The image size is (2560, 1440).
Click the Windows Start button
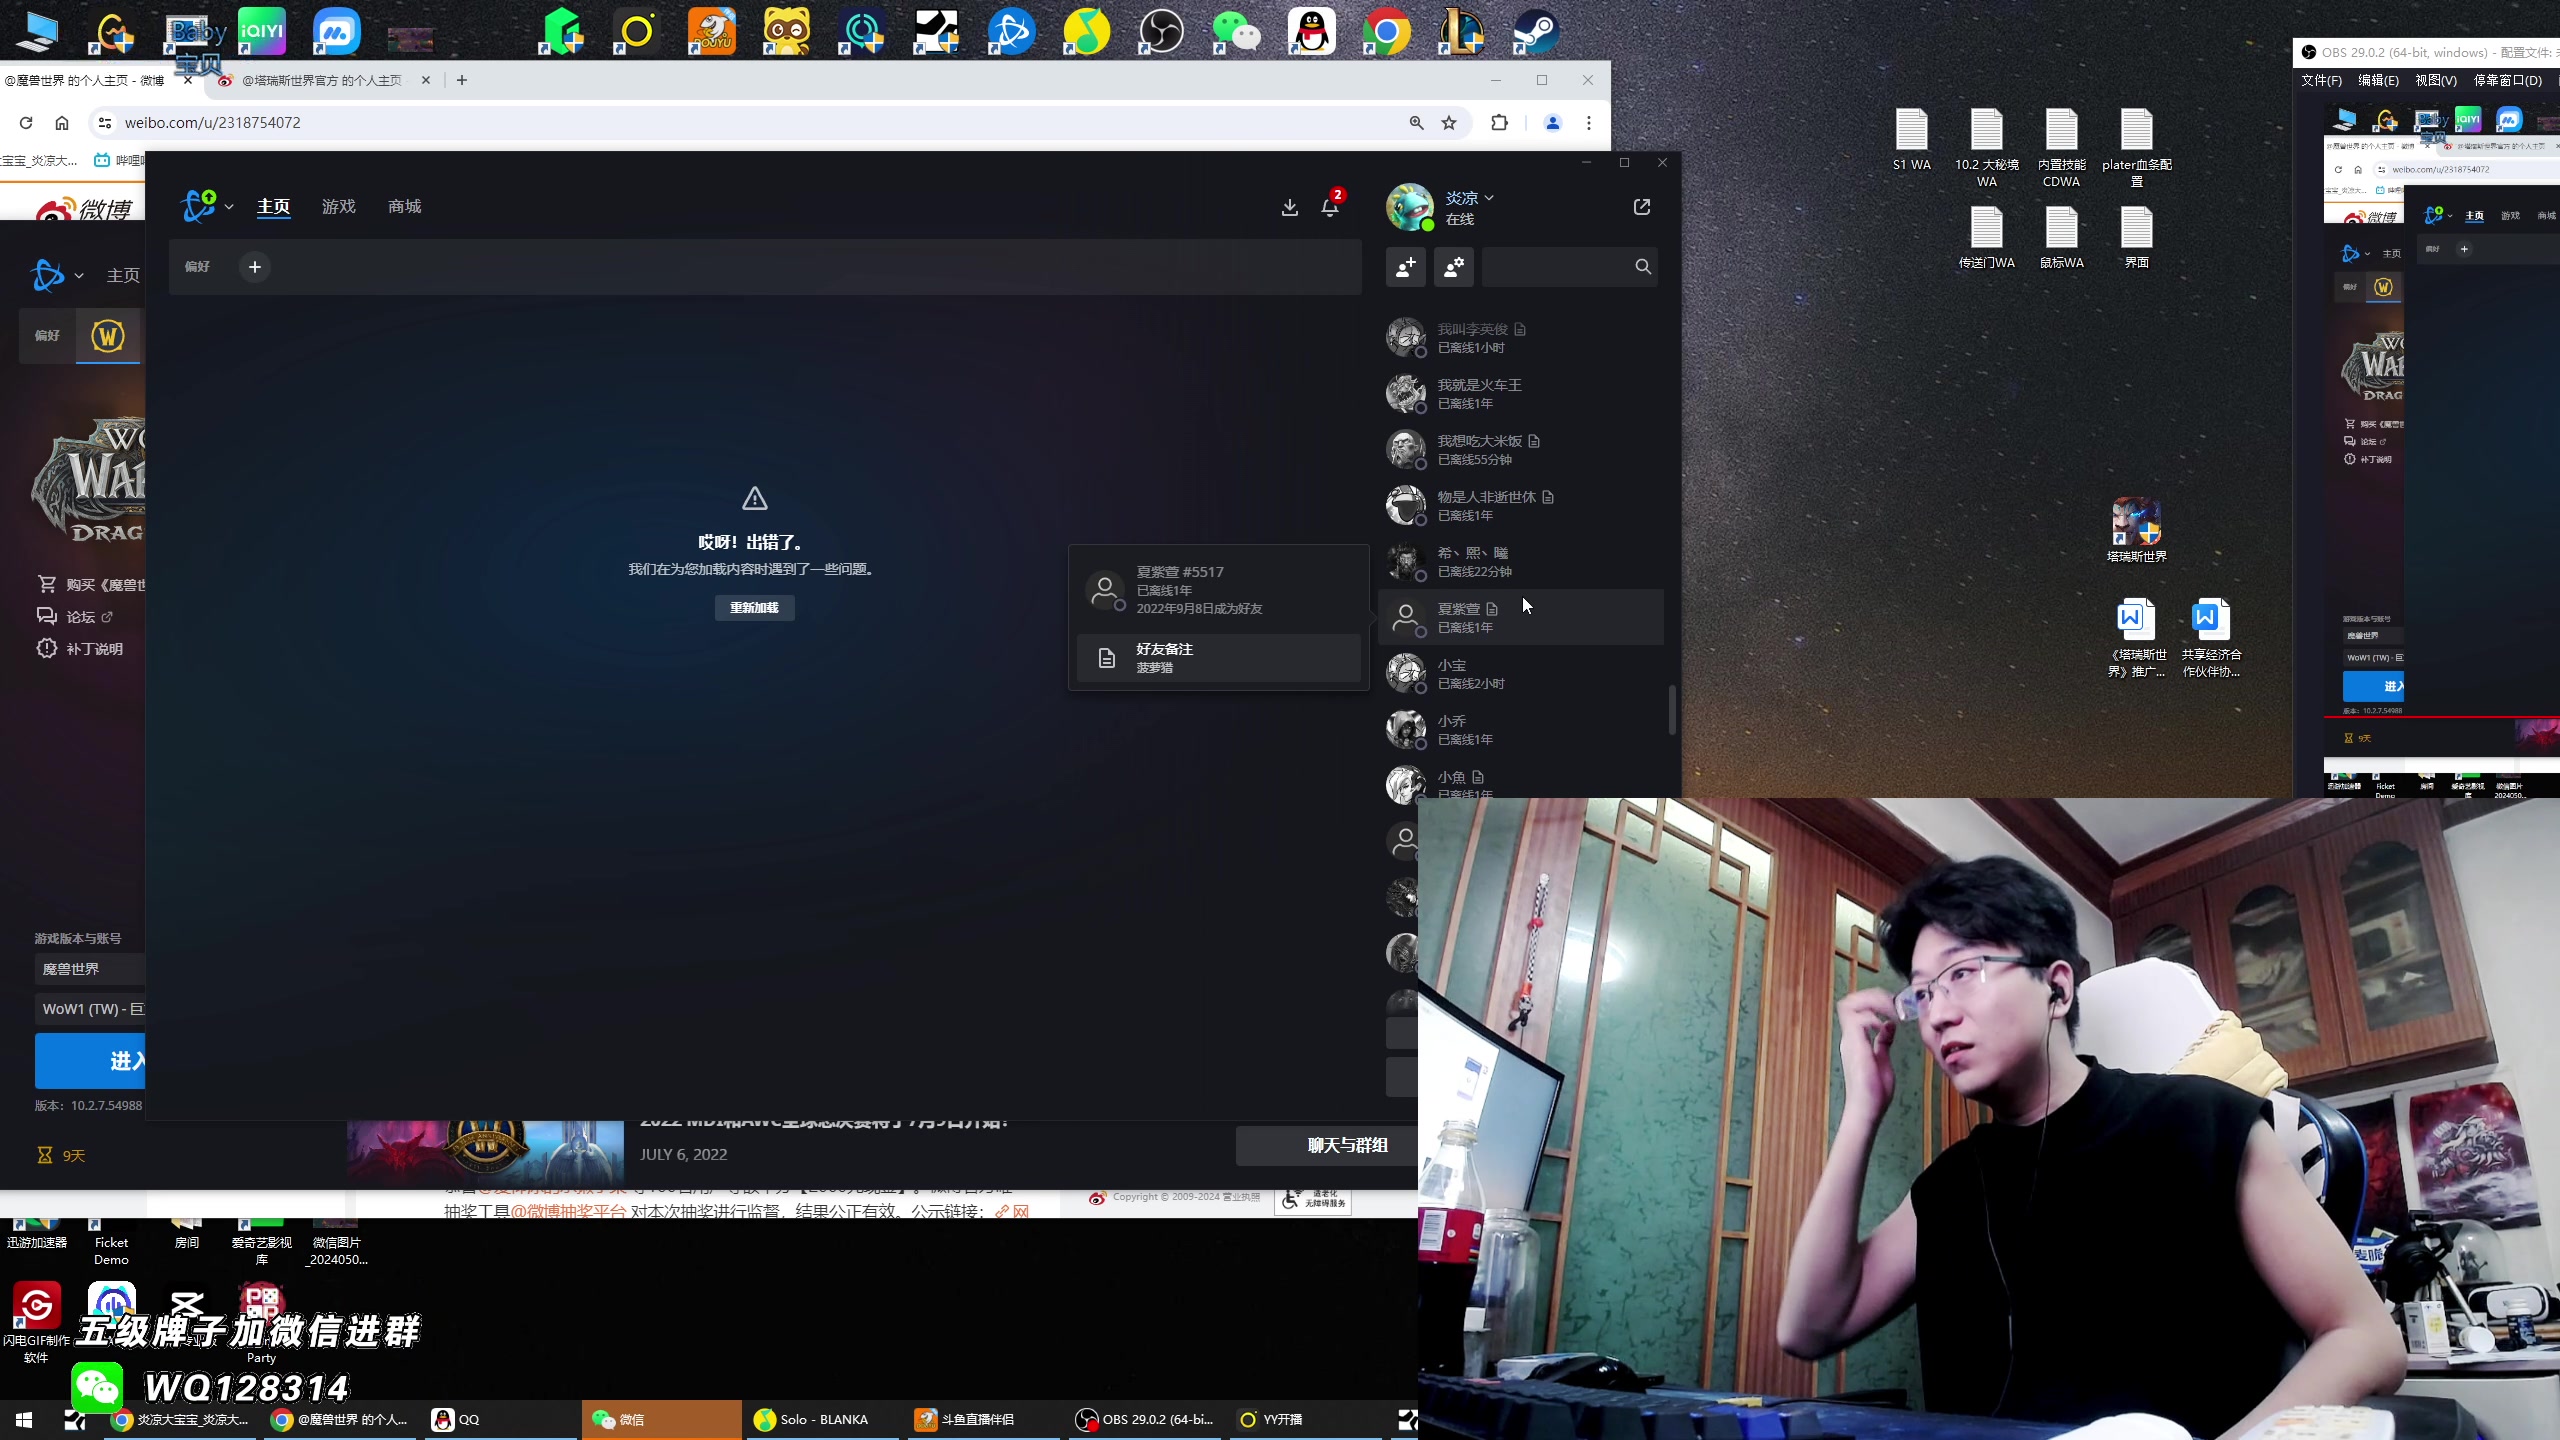pos(24,1420)
